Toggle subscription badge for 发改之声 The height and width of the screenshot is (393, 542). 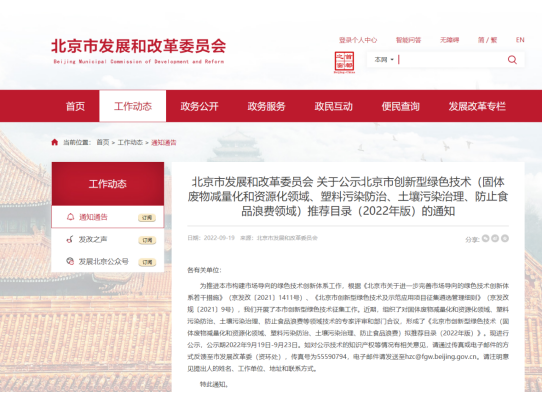[147, 240]
